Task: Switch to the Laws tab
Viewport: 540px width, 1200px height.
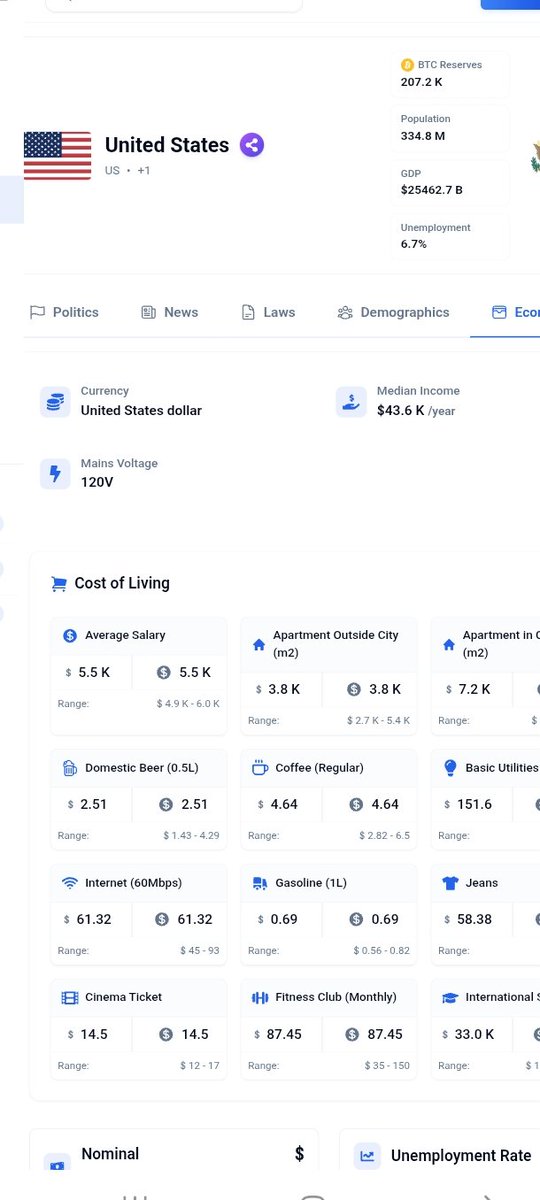Action: (x=268, y=312)
